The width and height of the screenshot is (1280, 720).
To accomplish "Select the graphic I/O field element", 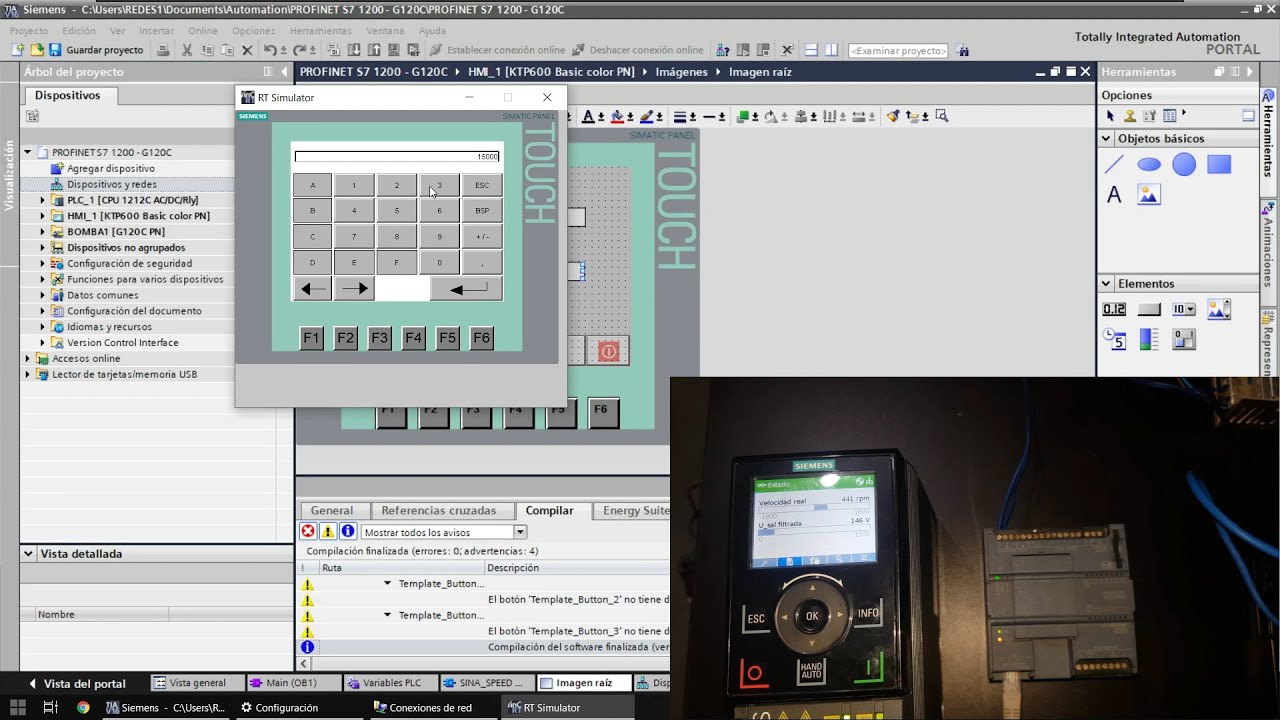I will [x=1219, y=309].
